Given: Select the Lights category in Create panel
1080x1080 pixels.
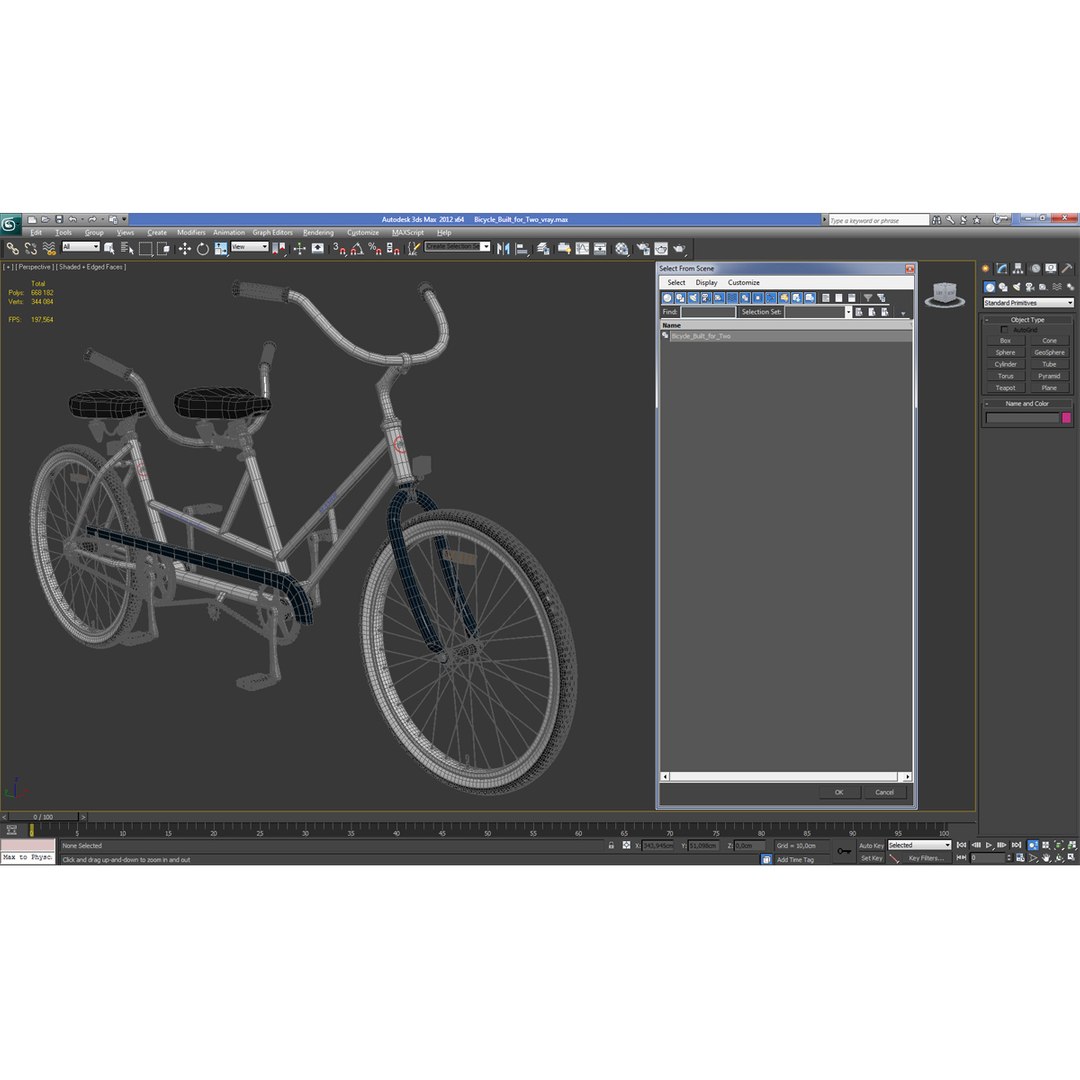Looking at the screenshot, I should coord(1017,287).
